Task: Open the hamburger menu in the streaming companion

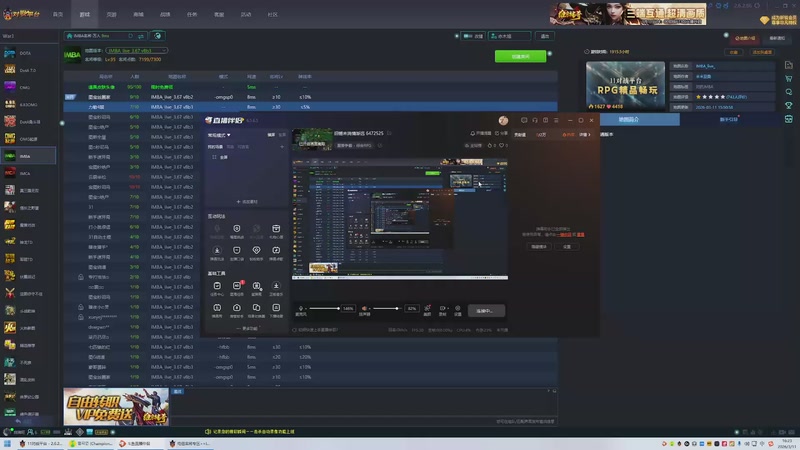Action: (556, 120)
